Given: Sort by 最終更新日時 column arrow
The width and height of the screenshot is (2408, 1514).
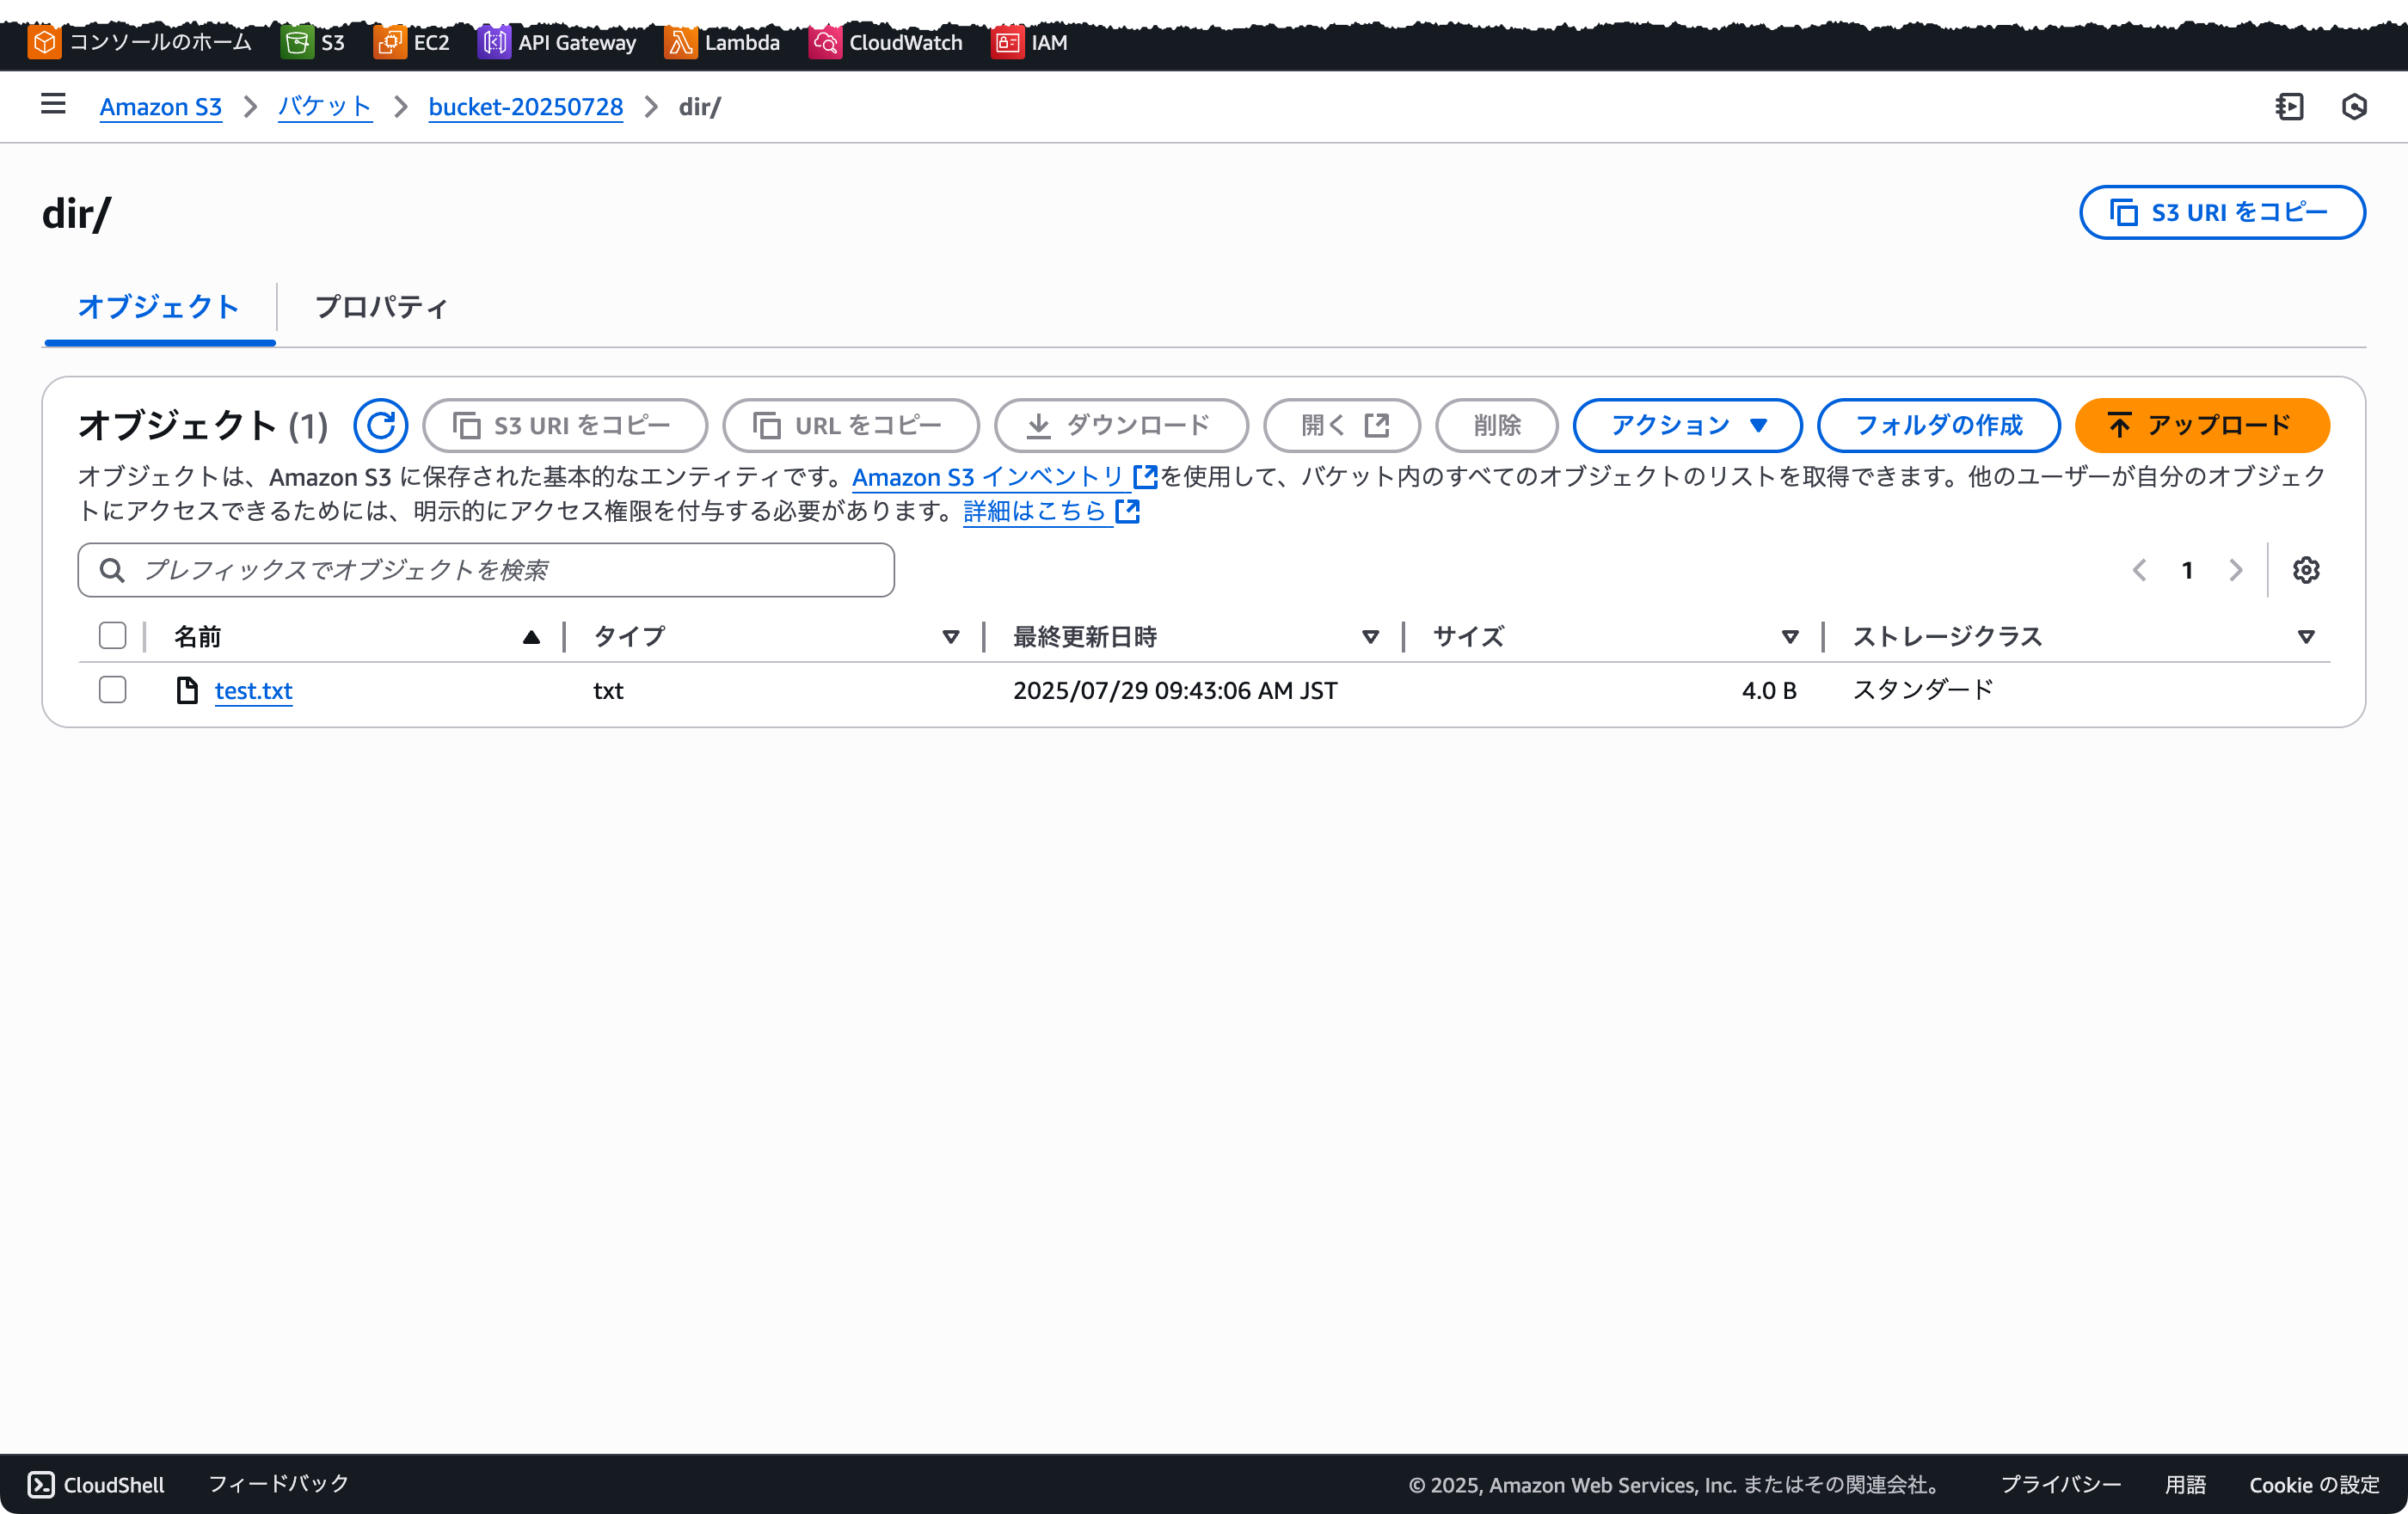Looking at the screenshot, I should (x=1370, y=637).
